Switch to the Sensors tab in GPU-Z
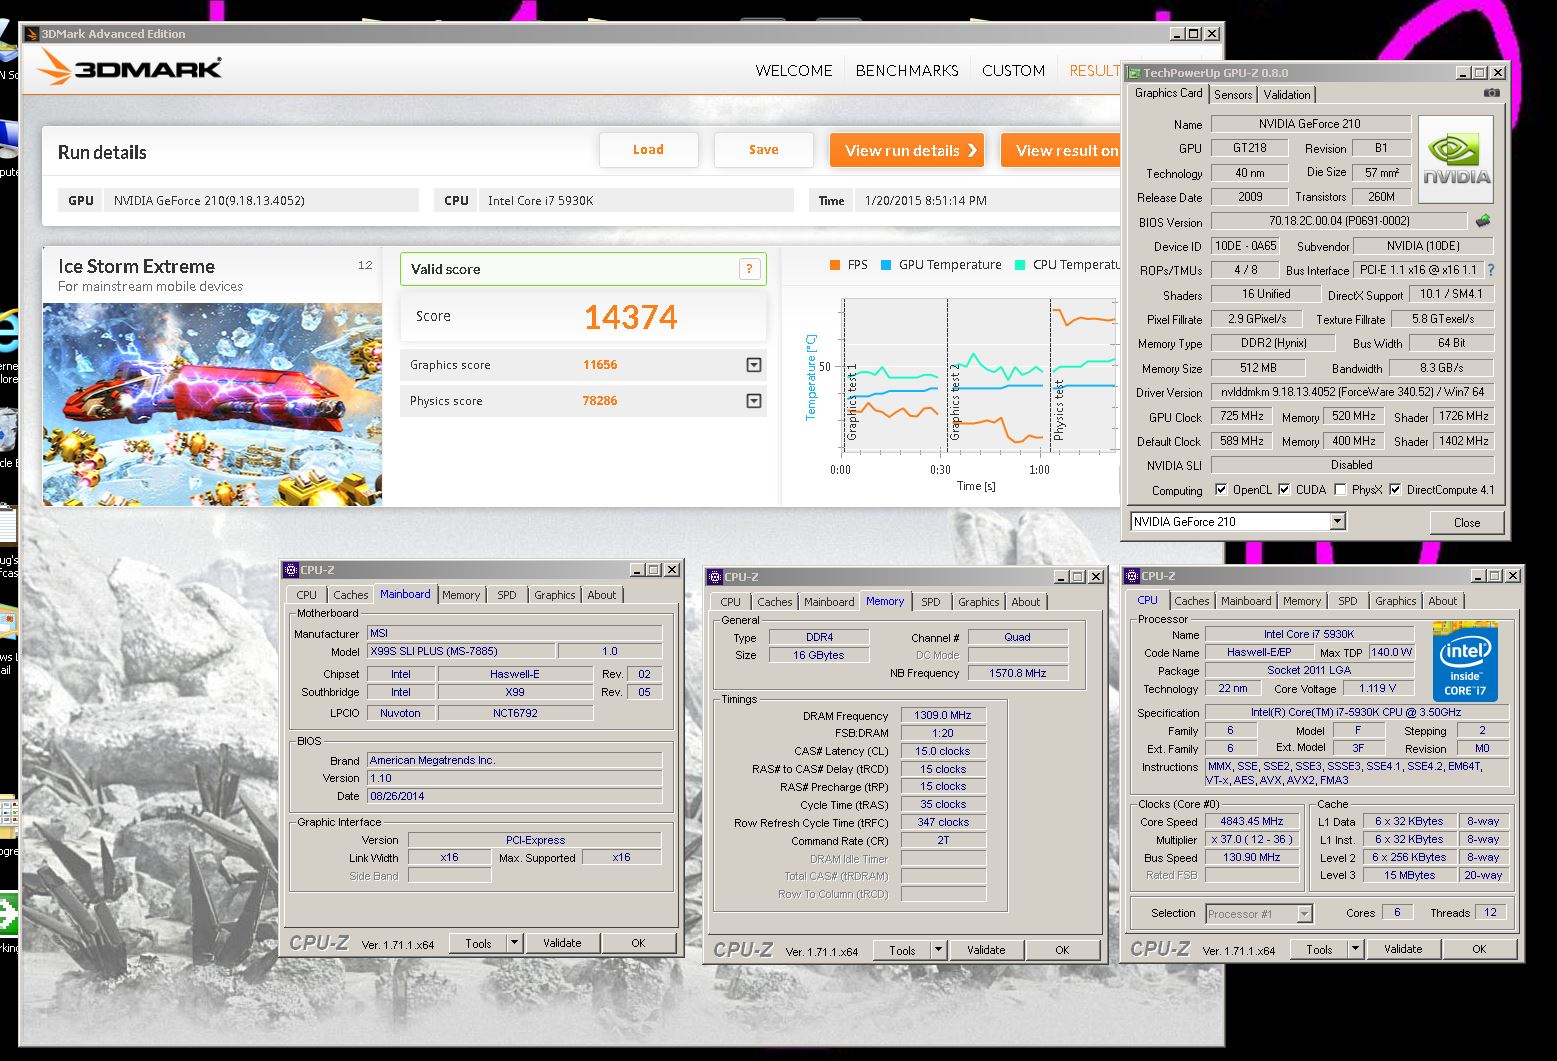The height and width of the screenshot is (1061, 1557). pyautogui.click(x=1233, y=94)
